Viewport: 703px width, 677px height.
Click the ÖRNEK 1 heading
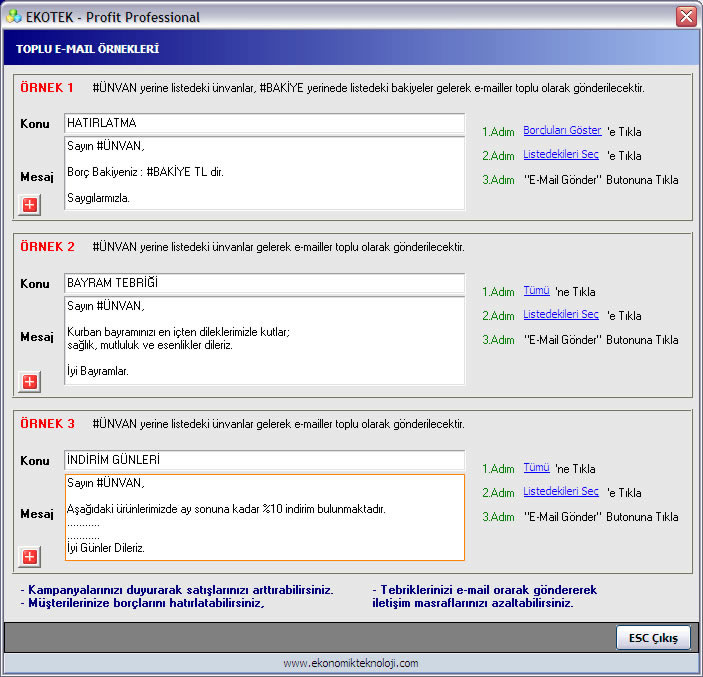tap(47, 88)
